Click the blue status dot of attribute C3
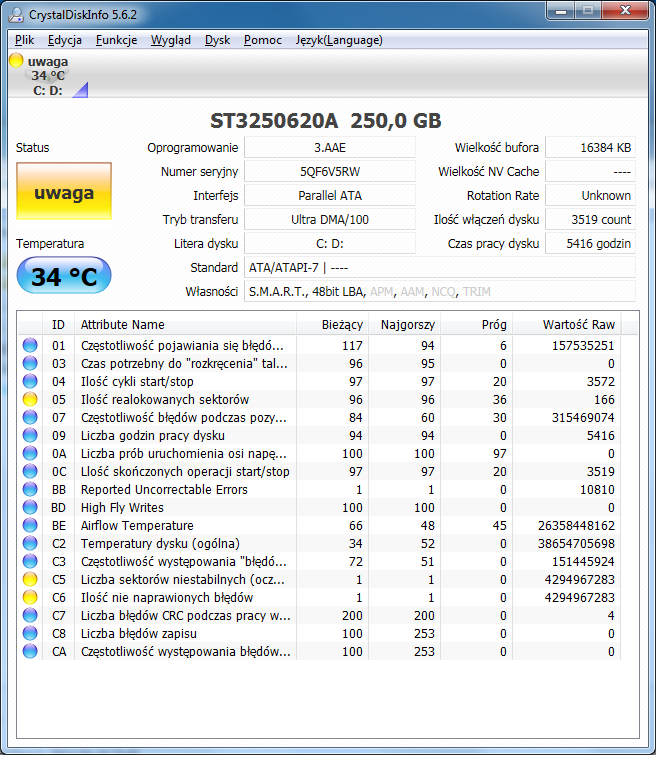The width and height of the screenshot is (656, 757). click(x=30, y=562)
